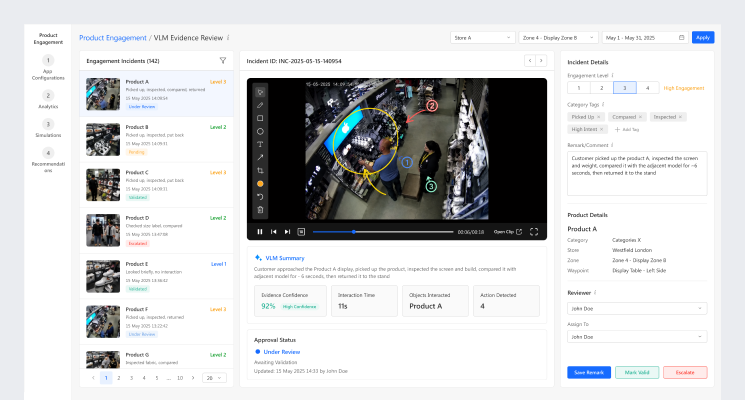Select the crop tool in annotation toolbar
Viewport: 745px width, 400px height.
[x=260, y=171]
